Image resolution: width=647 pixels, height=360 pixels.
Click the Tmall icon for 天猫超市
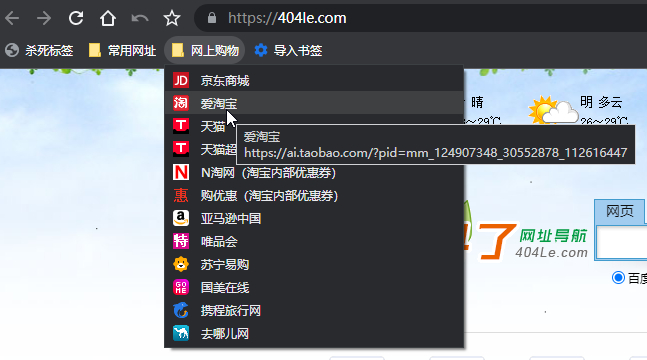click(x=181, y=149)
